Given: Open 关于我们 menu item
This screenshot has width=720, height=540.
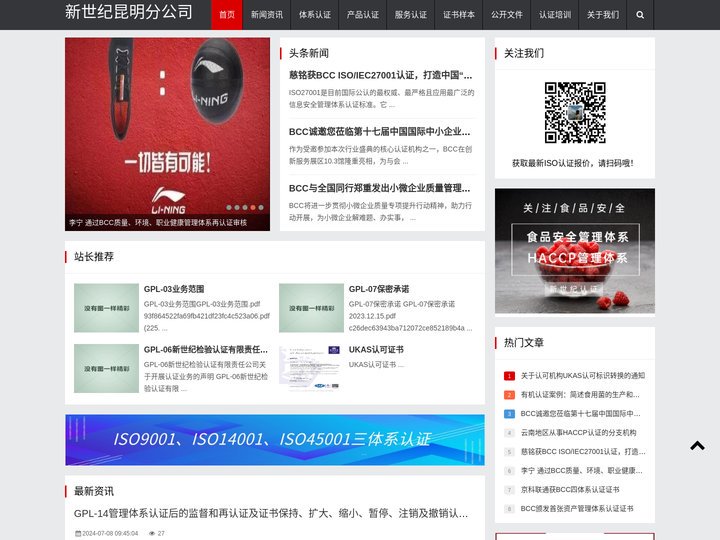Looking at the screenshot, I should [x=603, y=15].
